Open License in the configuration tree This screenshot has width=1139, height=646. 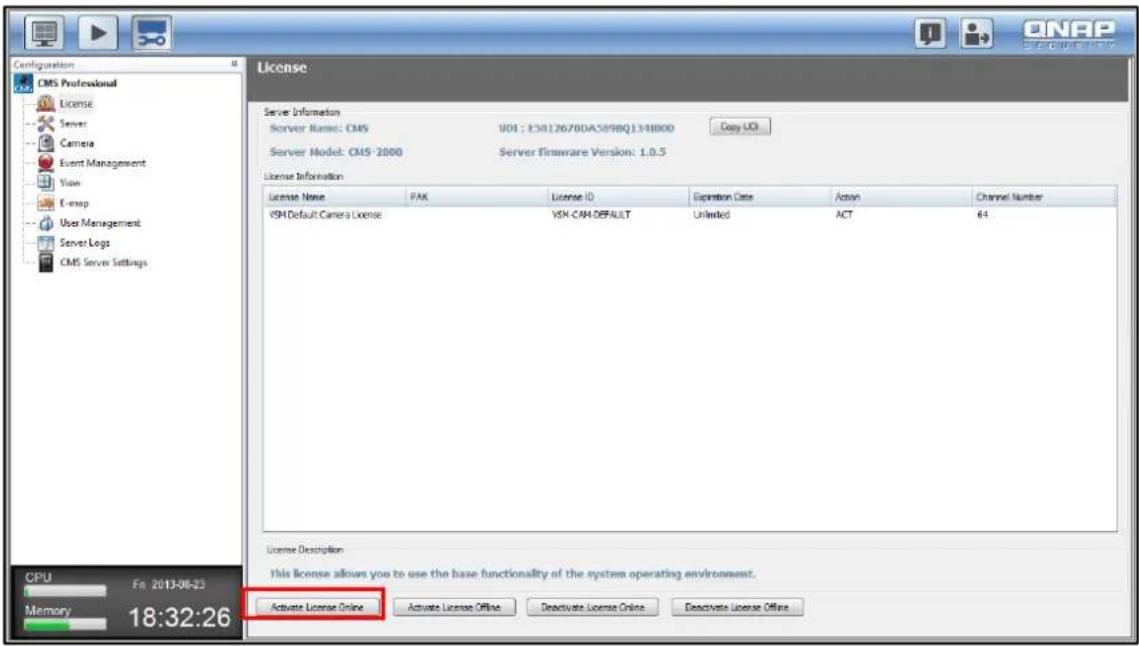tap(76, 104)
